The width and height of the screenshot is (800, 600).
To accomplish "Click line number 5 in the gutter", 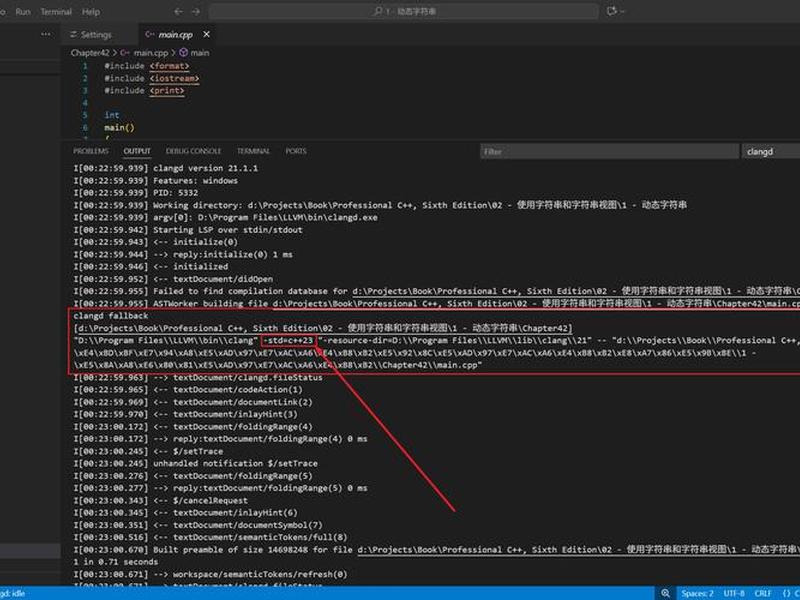I will (85, 115).
